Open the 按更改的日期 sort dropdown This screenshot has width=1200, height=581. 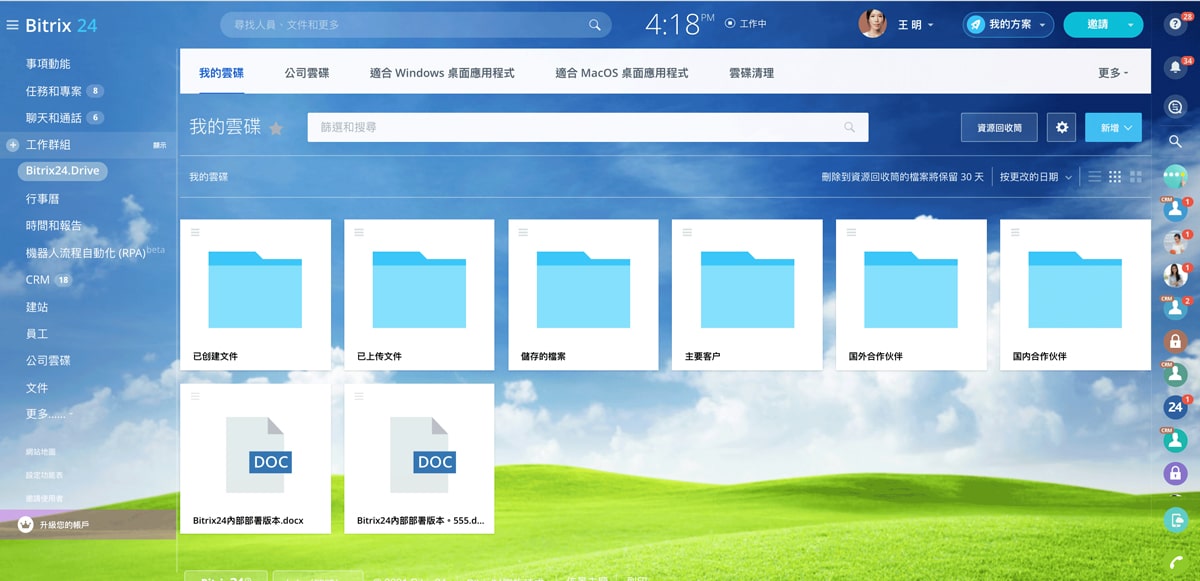1036,177
